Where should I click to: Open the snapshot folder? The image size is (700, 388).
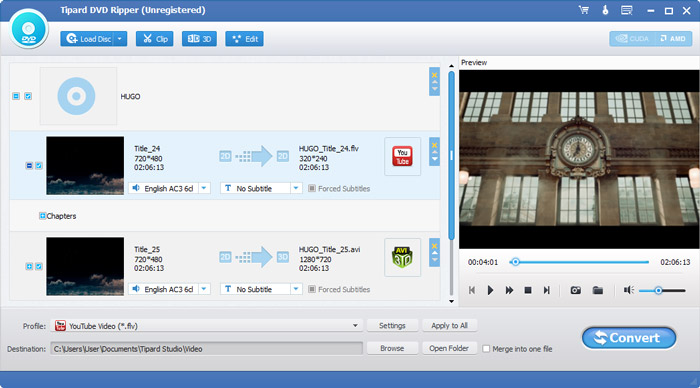tap(597, 290)
